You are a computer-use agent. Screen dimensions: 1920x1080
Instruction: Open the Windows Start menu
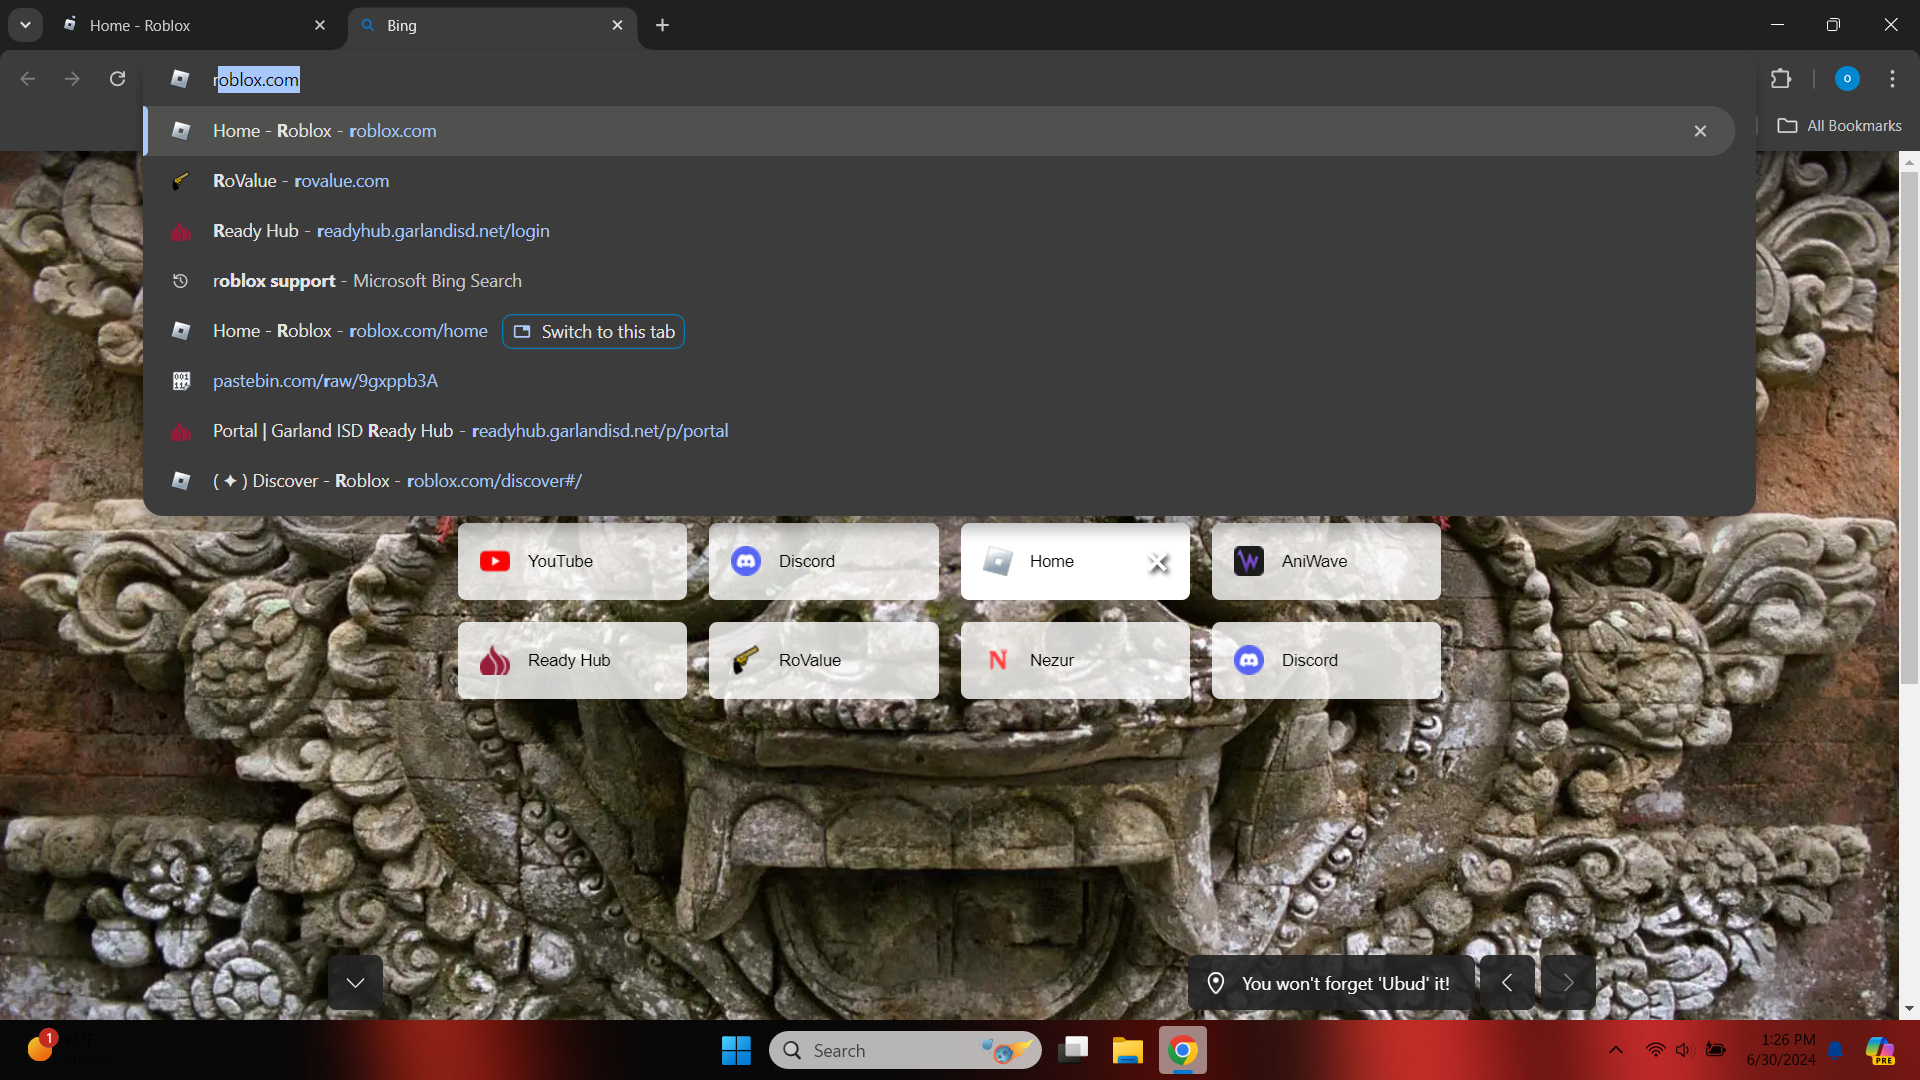coord(736,1051)
